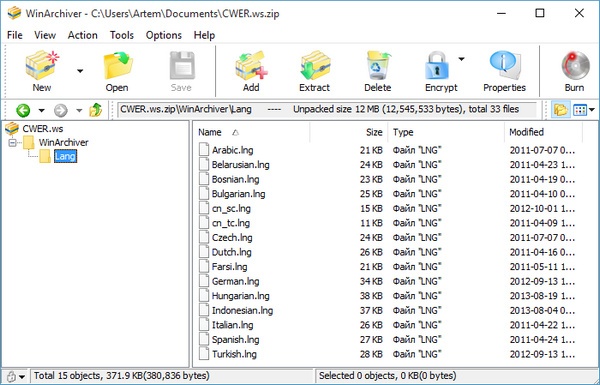Sort by the Name column header
This screenshot has width=600, height=385.
pos(251,132)
